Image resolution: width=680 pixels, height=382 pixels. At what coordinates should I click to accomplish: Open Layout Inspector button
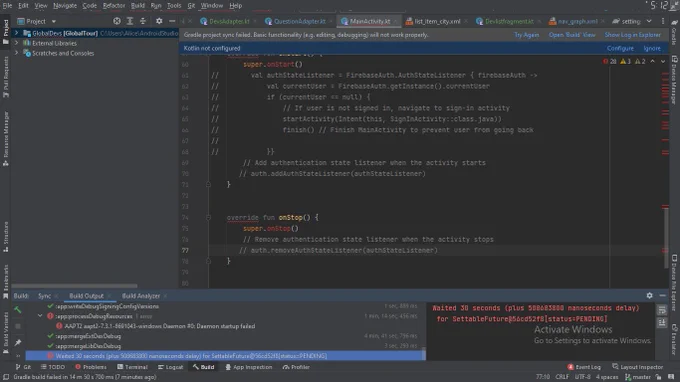638,367
